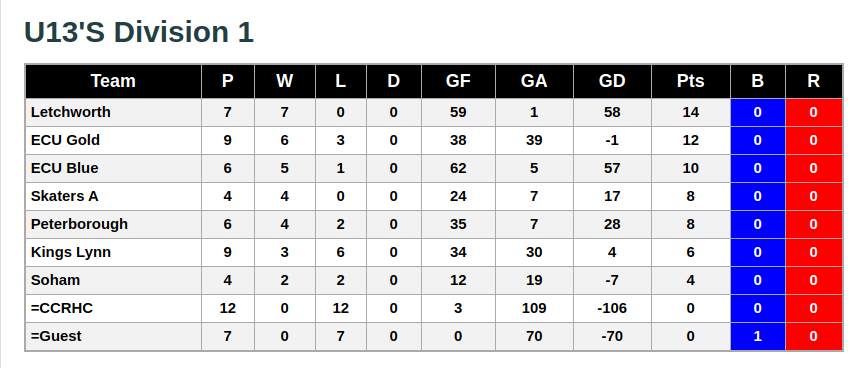
Task: Select the Letchworth team name
Action: coord(70,112)
